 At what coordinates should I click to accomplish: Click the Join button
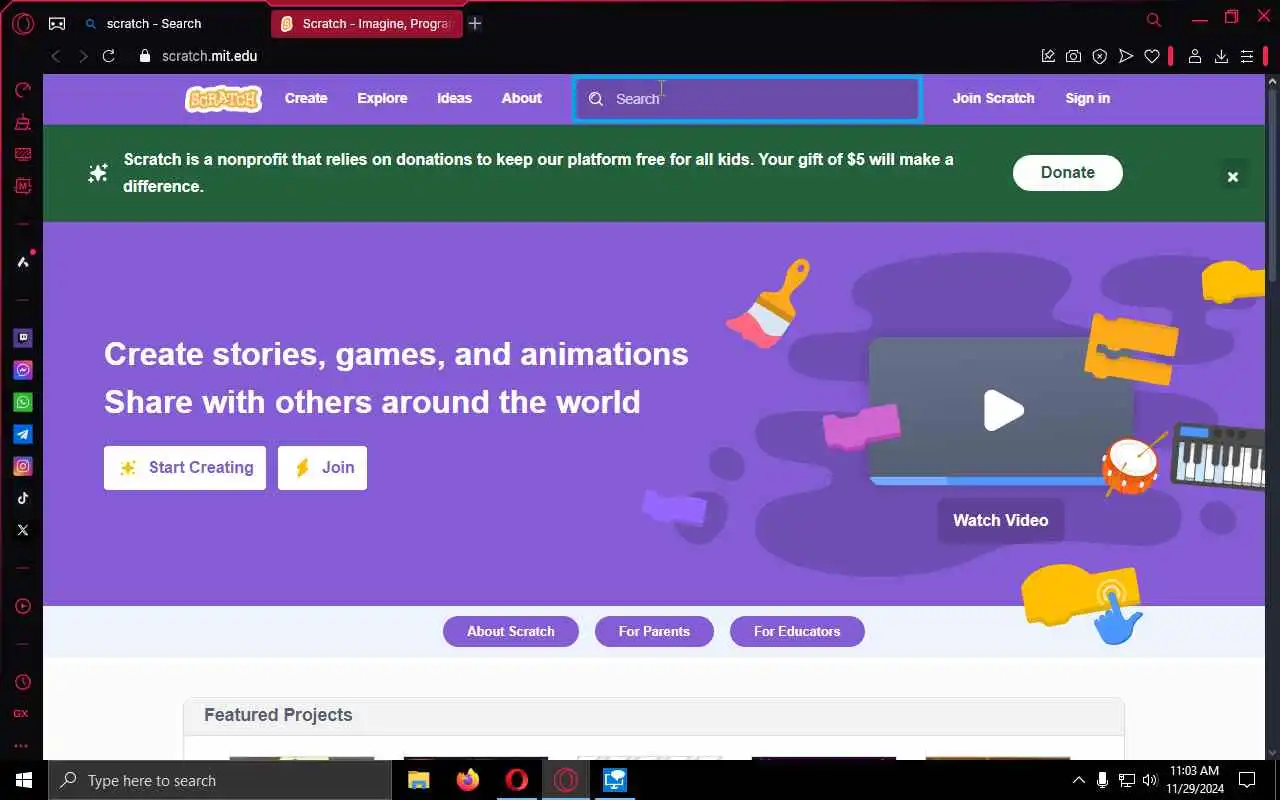click(322, 468)
